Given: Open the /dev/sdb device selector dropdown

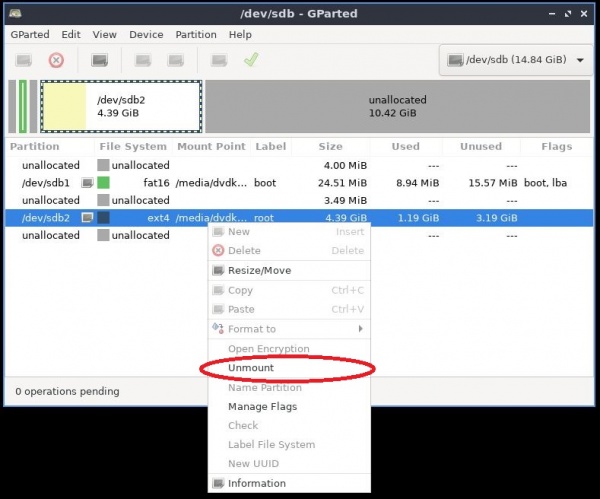Looking at the screenshot, I should 515,60.
